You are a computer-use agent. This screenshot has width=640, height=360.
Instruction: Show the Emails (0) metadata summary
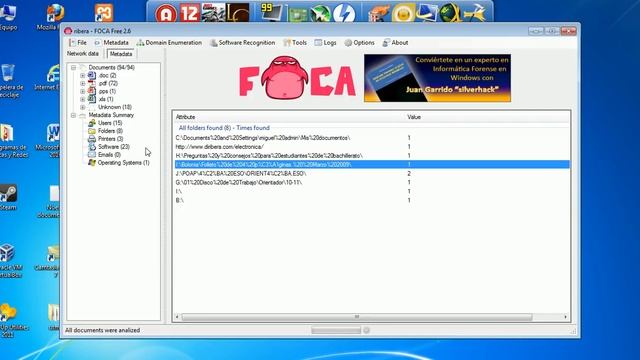pos(109,155)
